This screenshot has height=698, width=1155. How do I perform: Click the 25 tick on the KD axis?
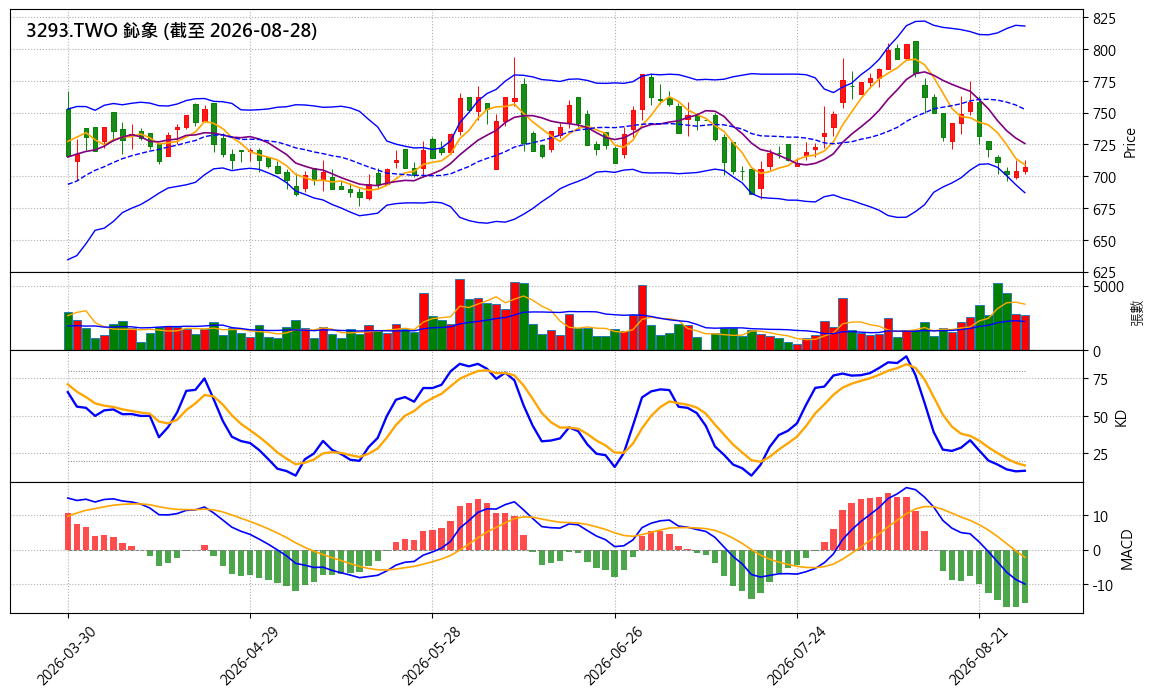1100,454
